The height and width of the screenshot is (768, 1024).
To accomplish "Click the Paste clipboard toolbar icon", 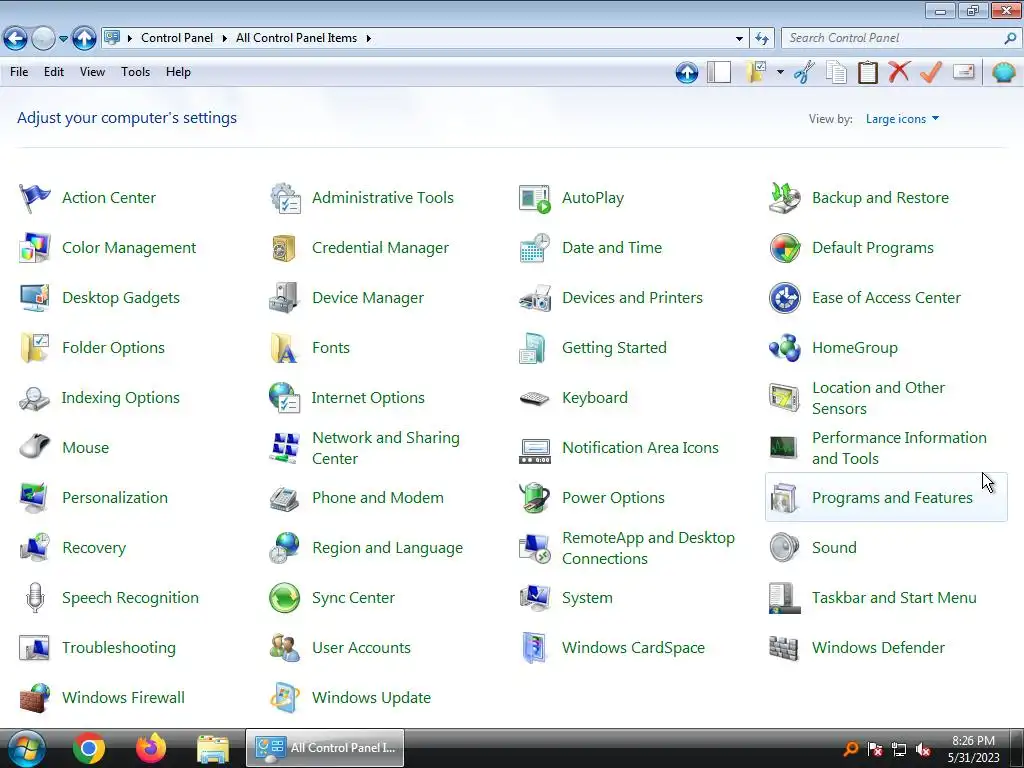I will pos(867,72).
